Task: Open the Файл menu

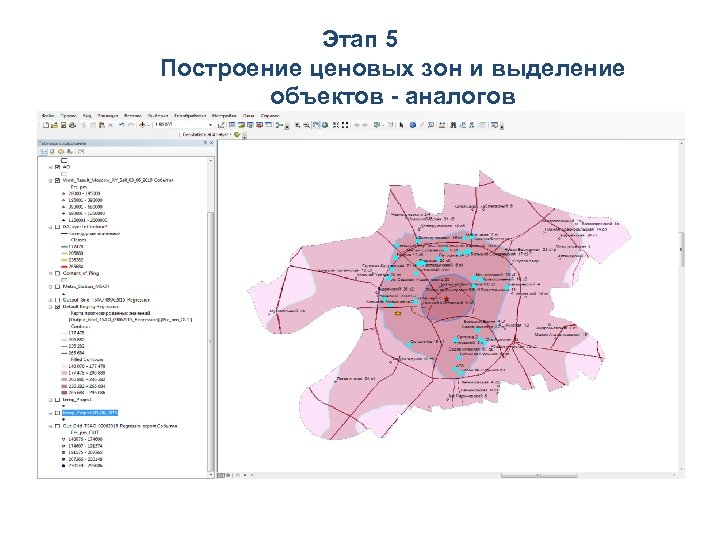Action: pos(48,116)
